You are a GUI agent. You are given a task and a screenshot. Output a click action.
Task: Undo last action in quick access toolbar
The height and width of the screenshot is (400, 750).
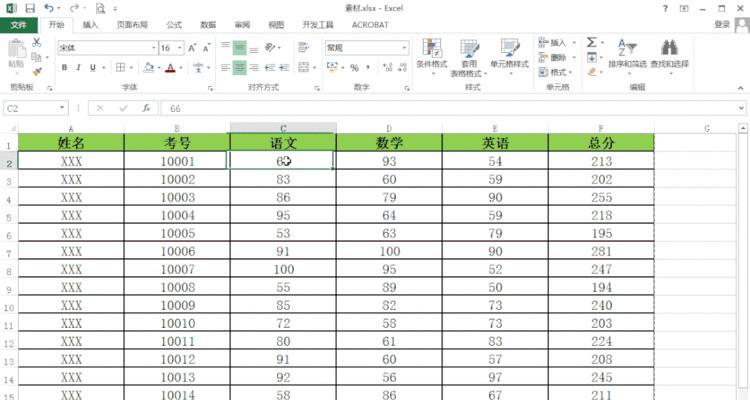49,8
